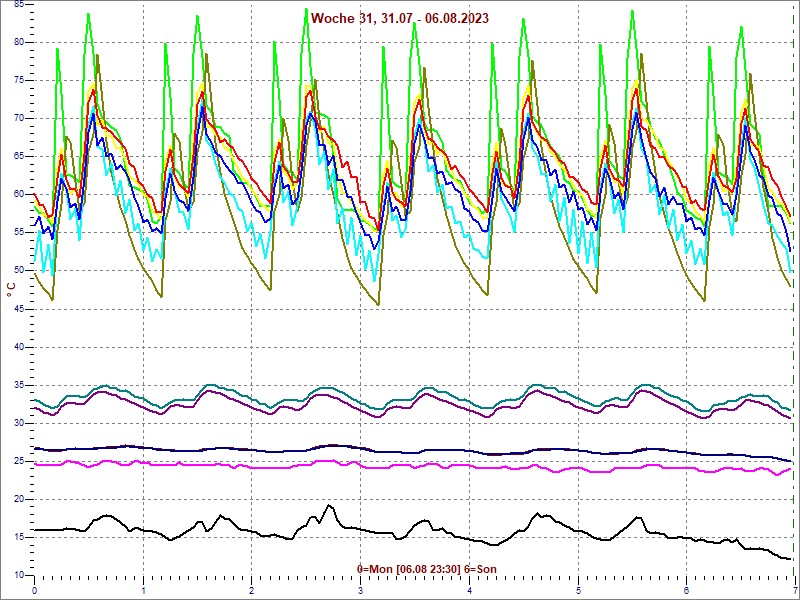The image size is (800, 600).
Task: Click y-axis label 85
Action: point(19,4)
